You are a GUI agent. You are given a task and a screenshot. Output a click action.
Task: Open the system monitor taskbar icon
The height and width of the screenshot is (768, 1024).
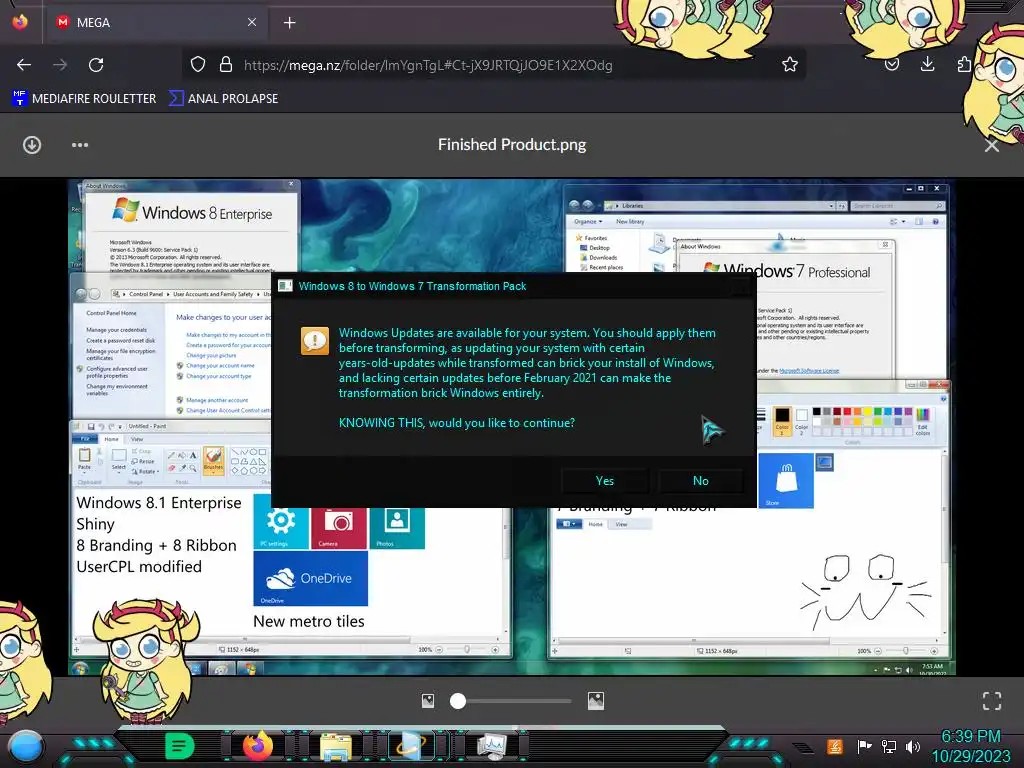point(491,746)
